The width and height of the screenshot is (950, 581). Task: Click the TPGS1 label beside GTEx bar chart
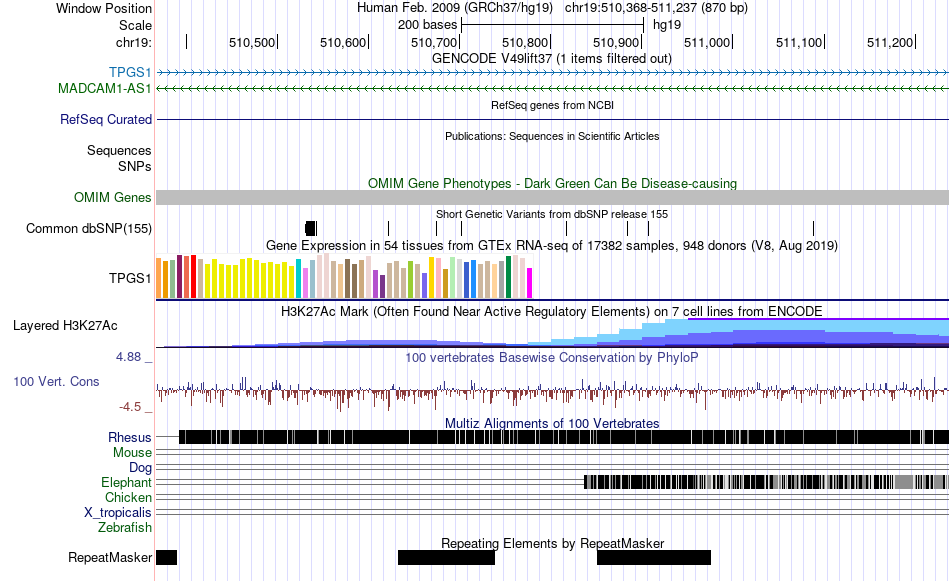coord(130,278)
